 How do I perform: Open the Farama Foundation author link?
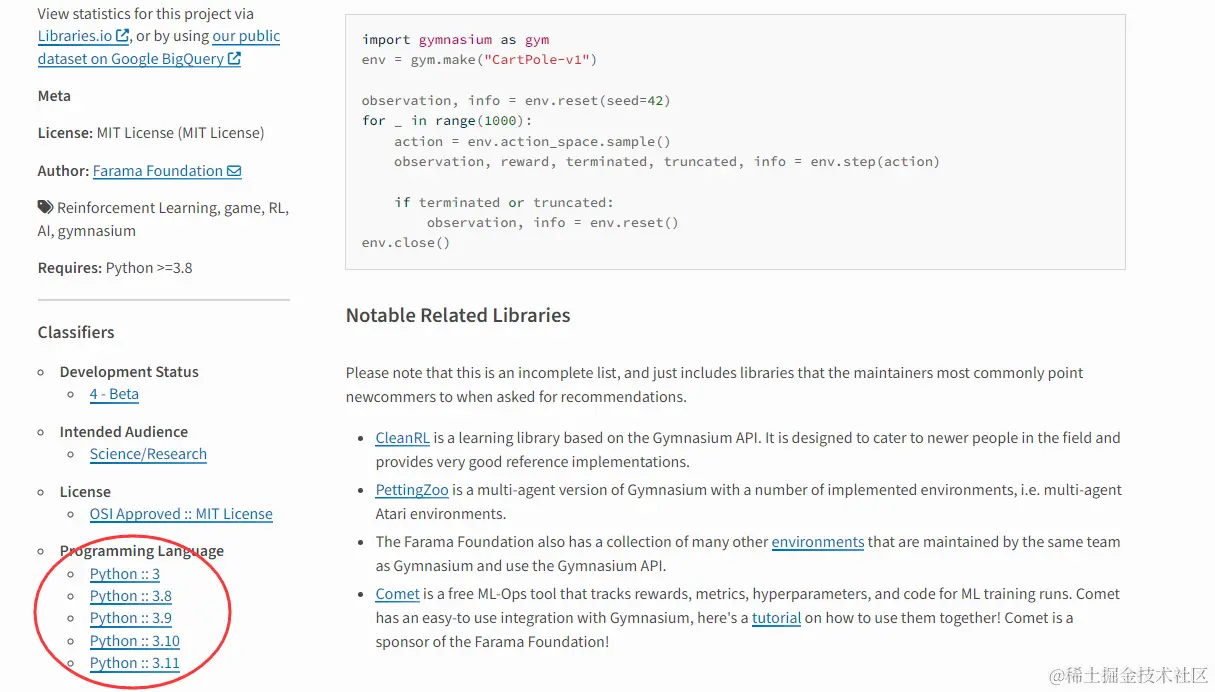click(x=158, y=171)
